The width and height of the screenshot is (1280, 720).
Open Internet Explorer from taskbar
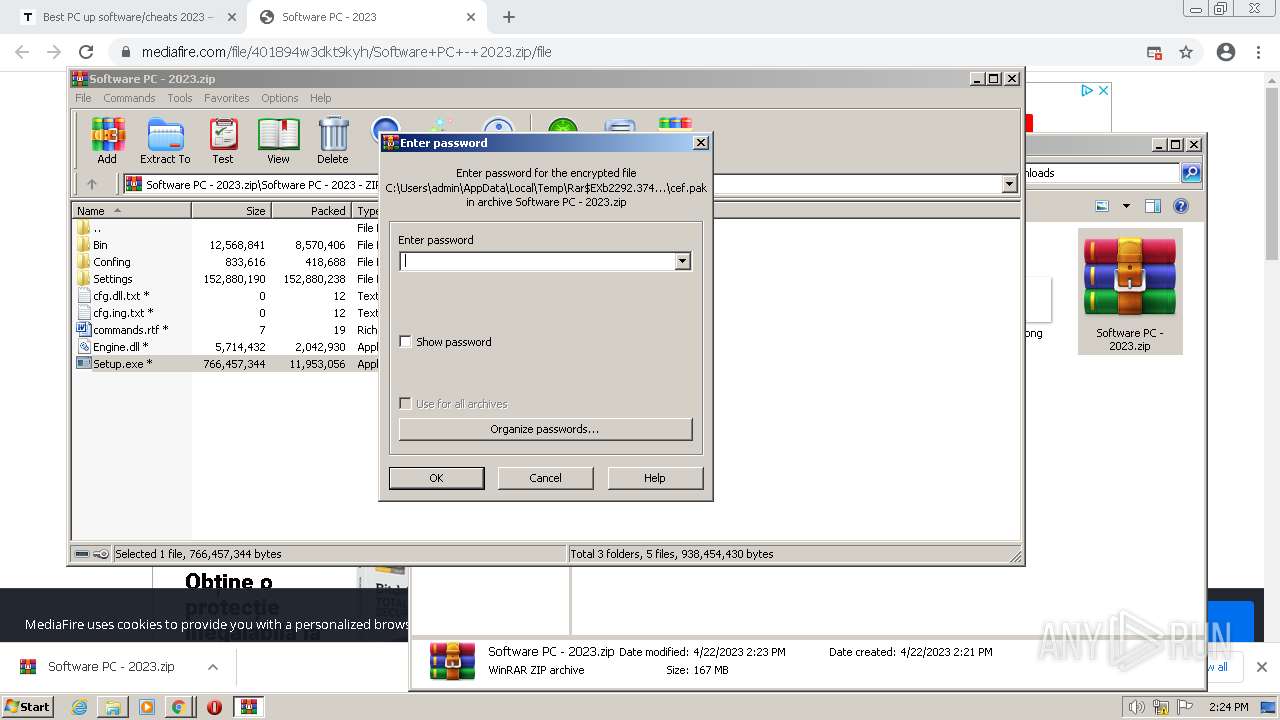click(x=79, y=707)
